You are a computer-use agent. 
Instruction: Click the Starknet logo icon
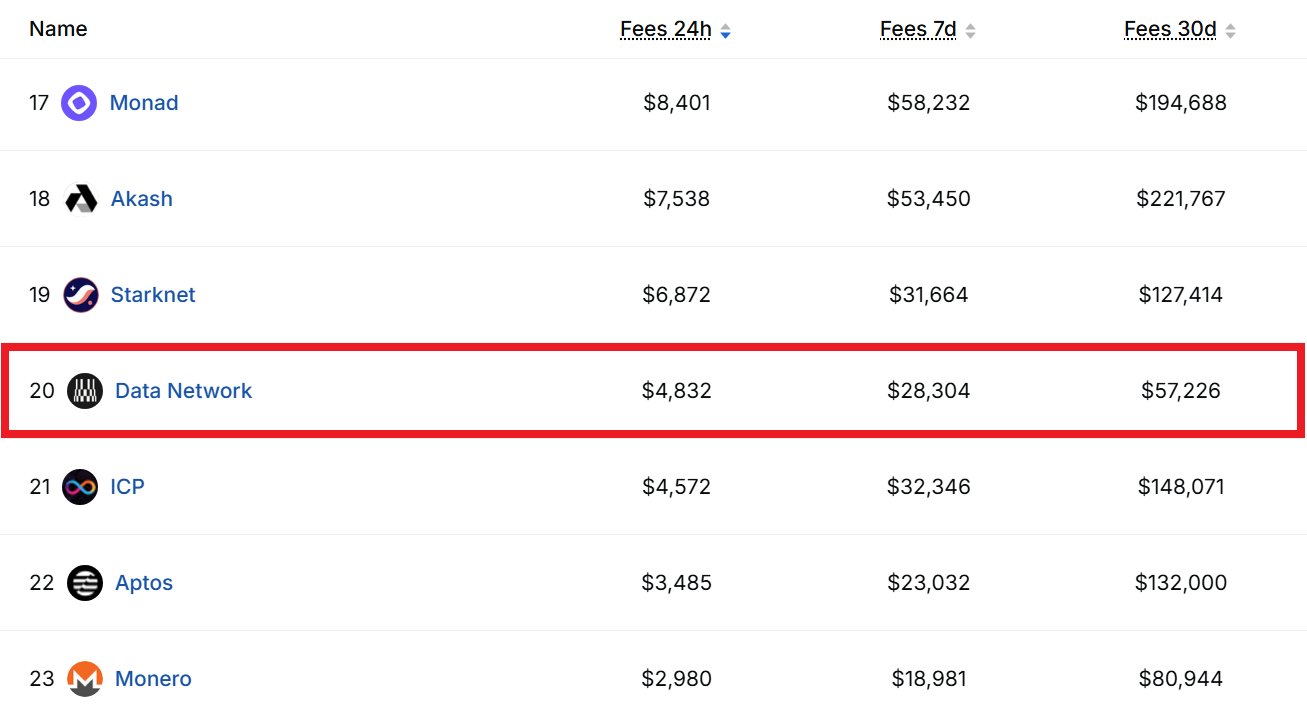(x=80, y=295)
